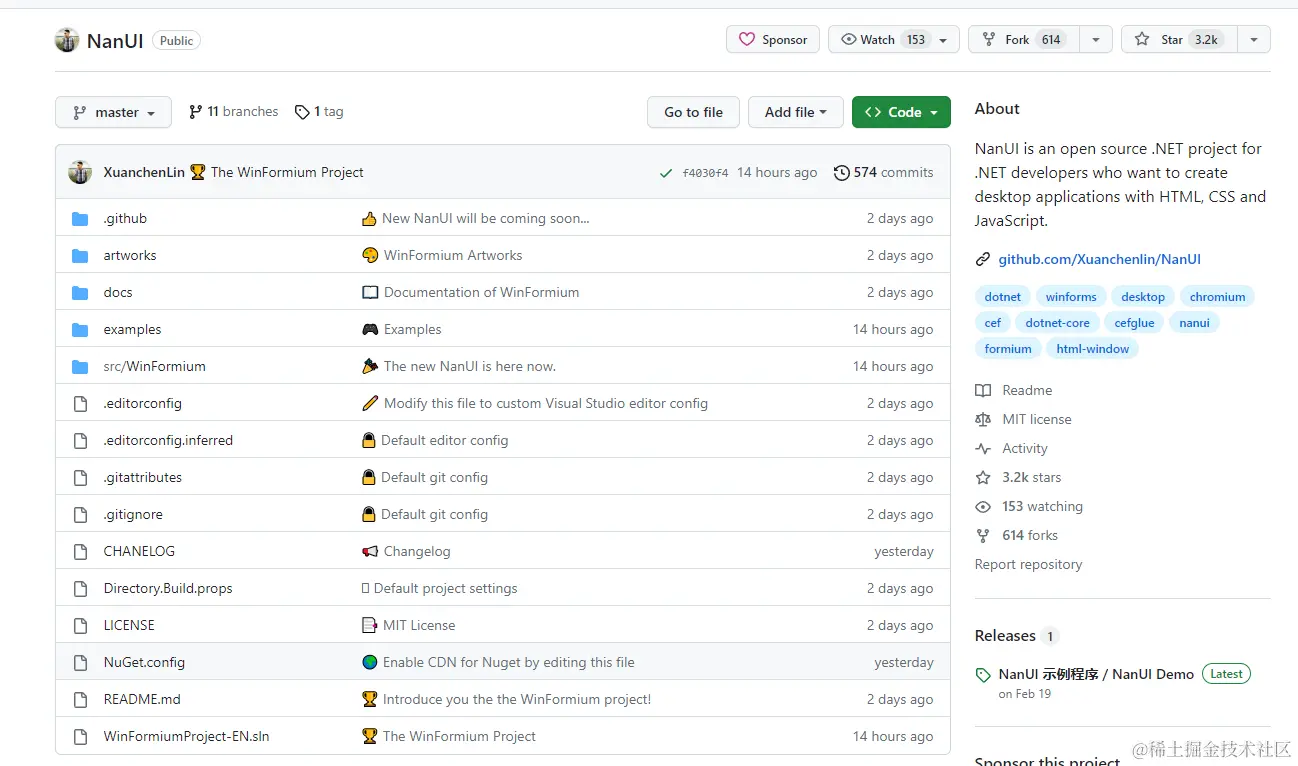Select the dotnet-core topic tag
The image size is (1298, 766).
[x=1057, y=323]
